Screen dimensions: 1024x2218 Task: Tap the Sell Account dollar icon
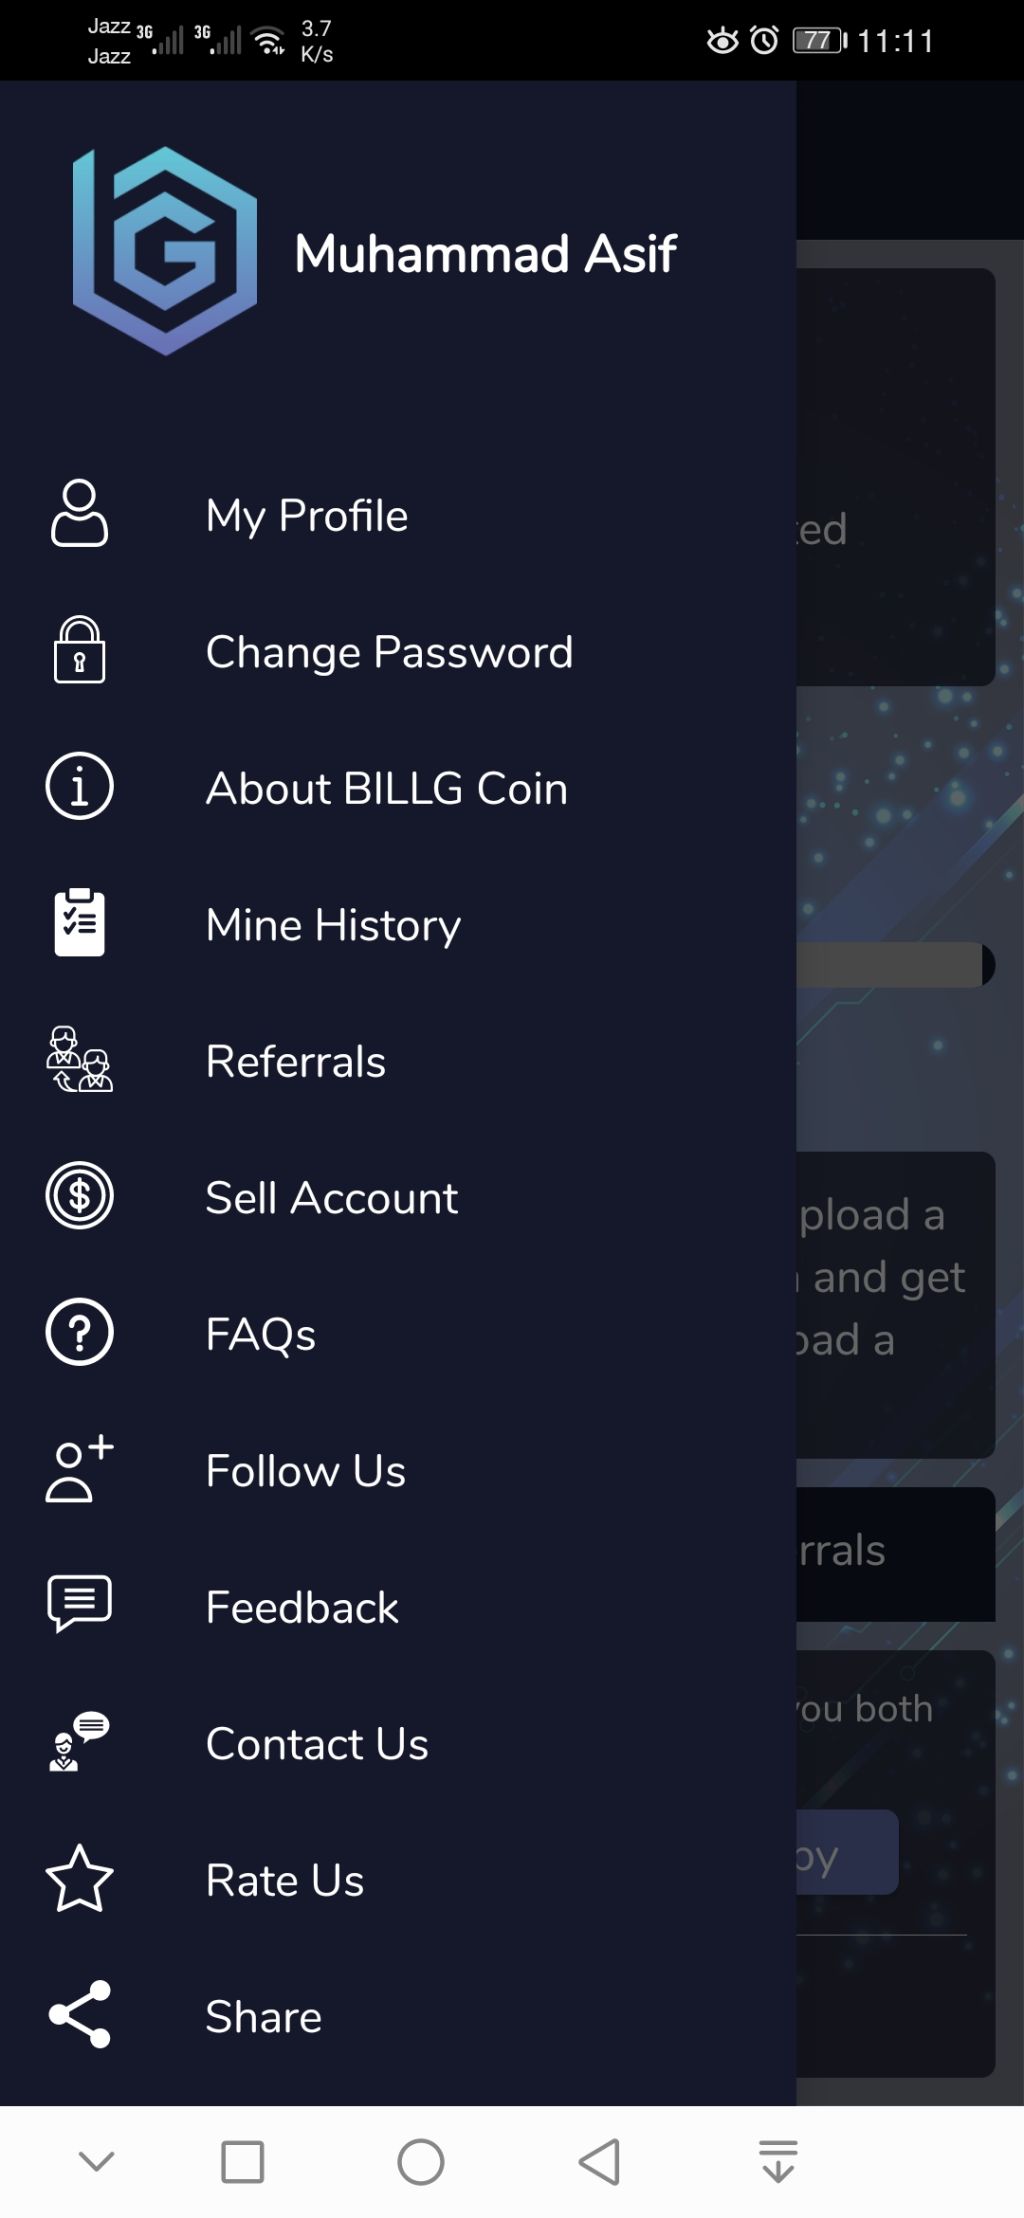[x=79, y=1196]
